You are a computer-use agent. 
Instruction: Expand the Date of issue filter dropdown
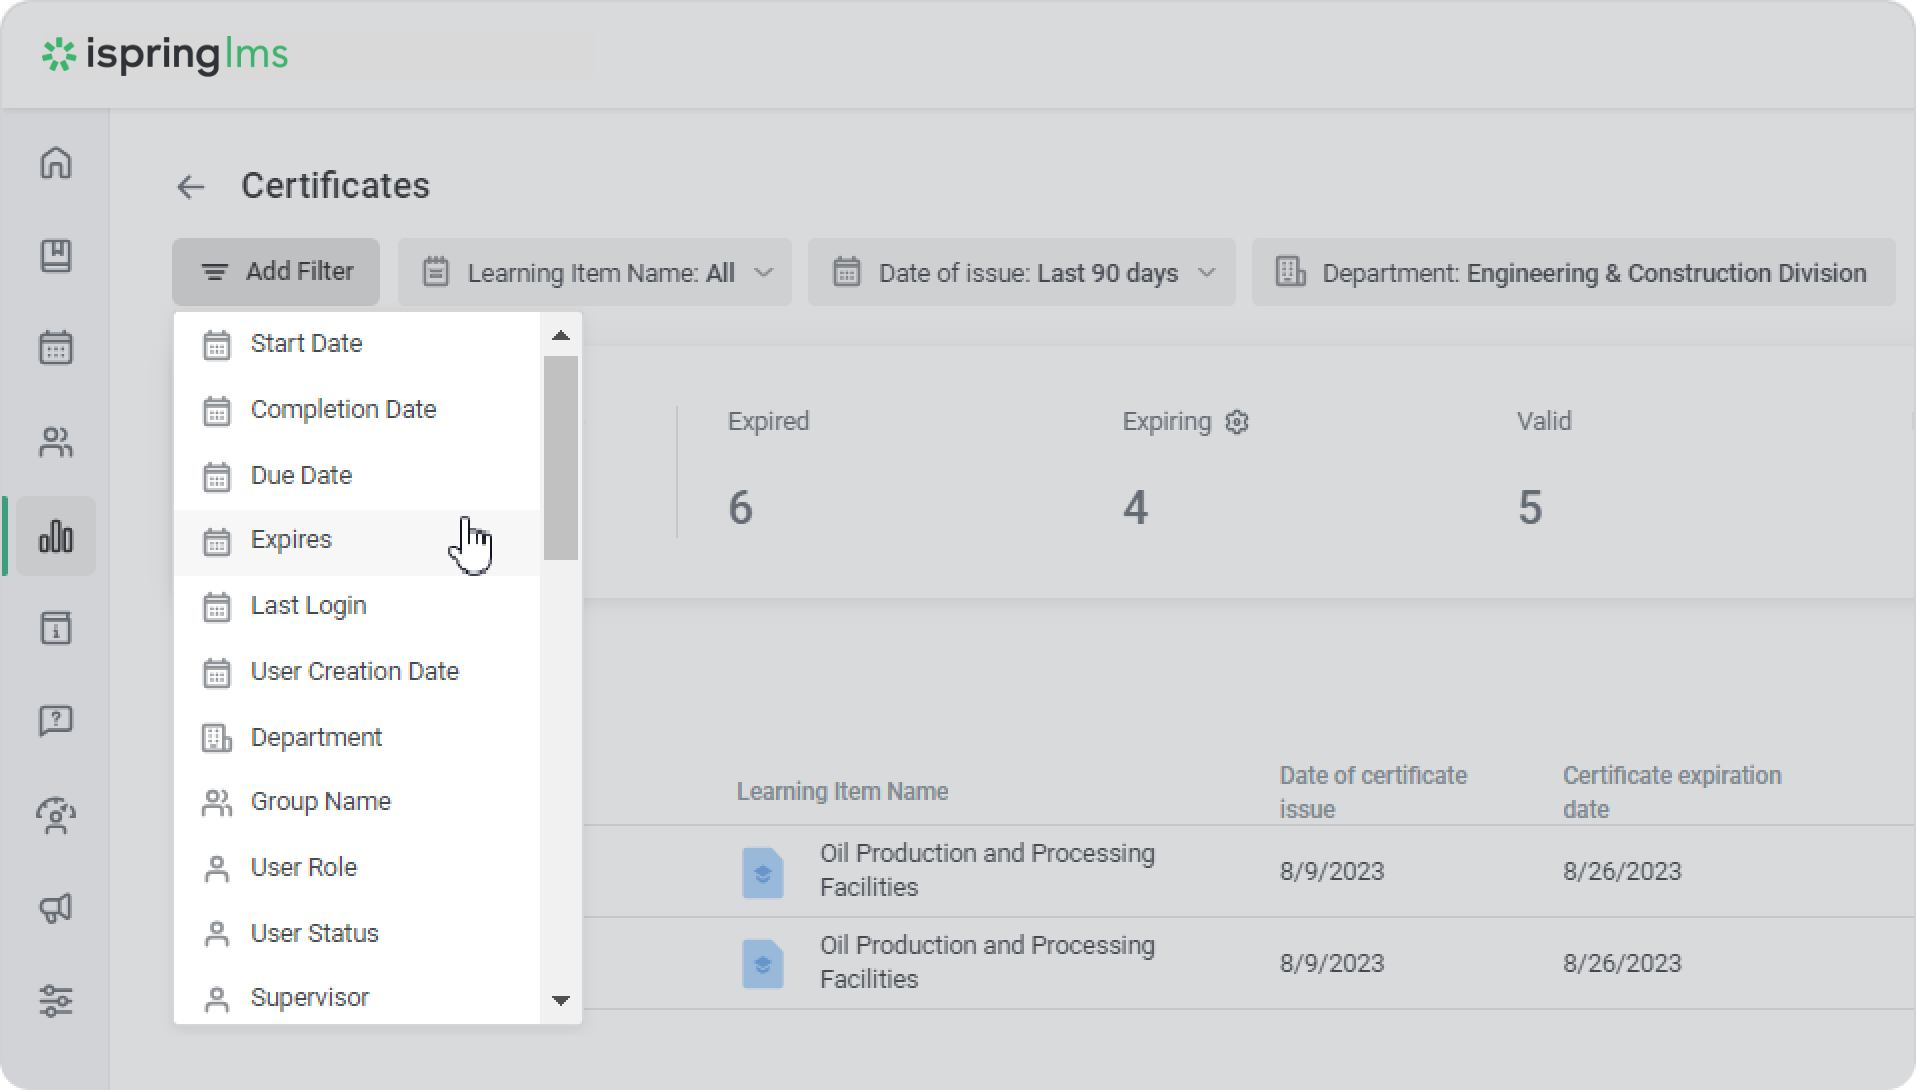(1021, 273)
